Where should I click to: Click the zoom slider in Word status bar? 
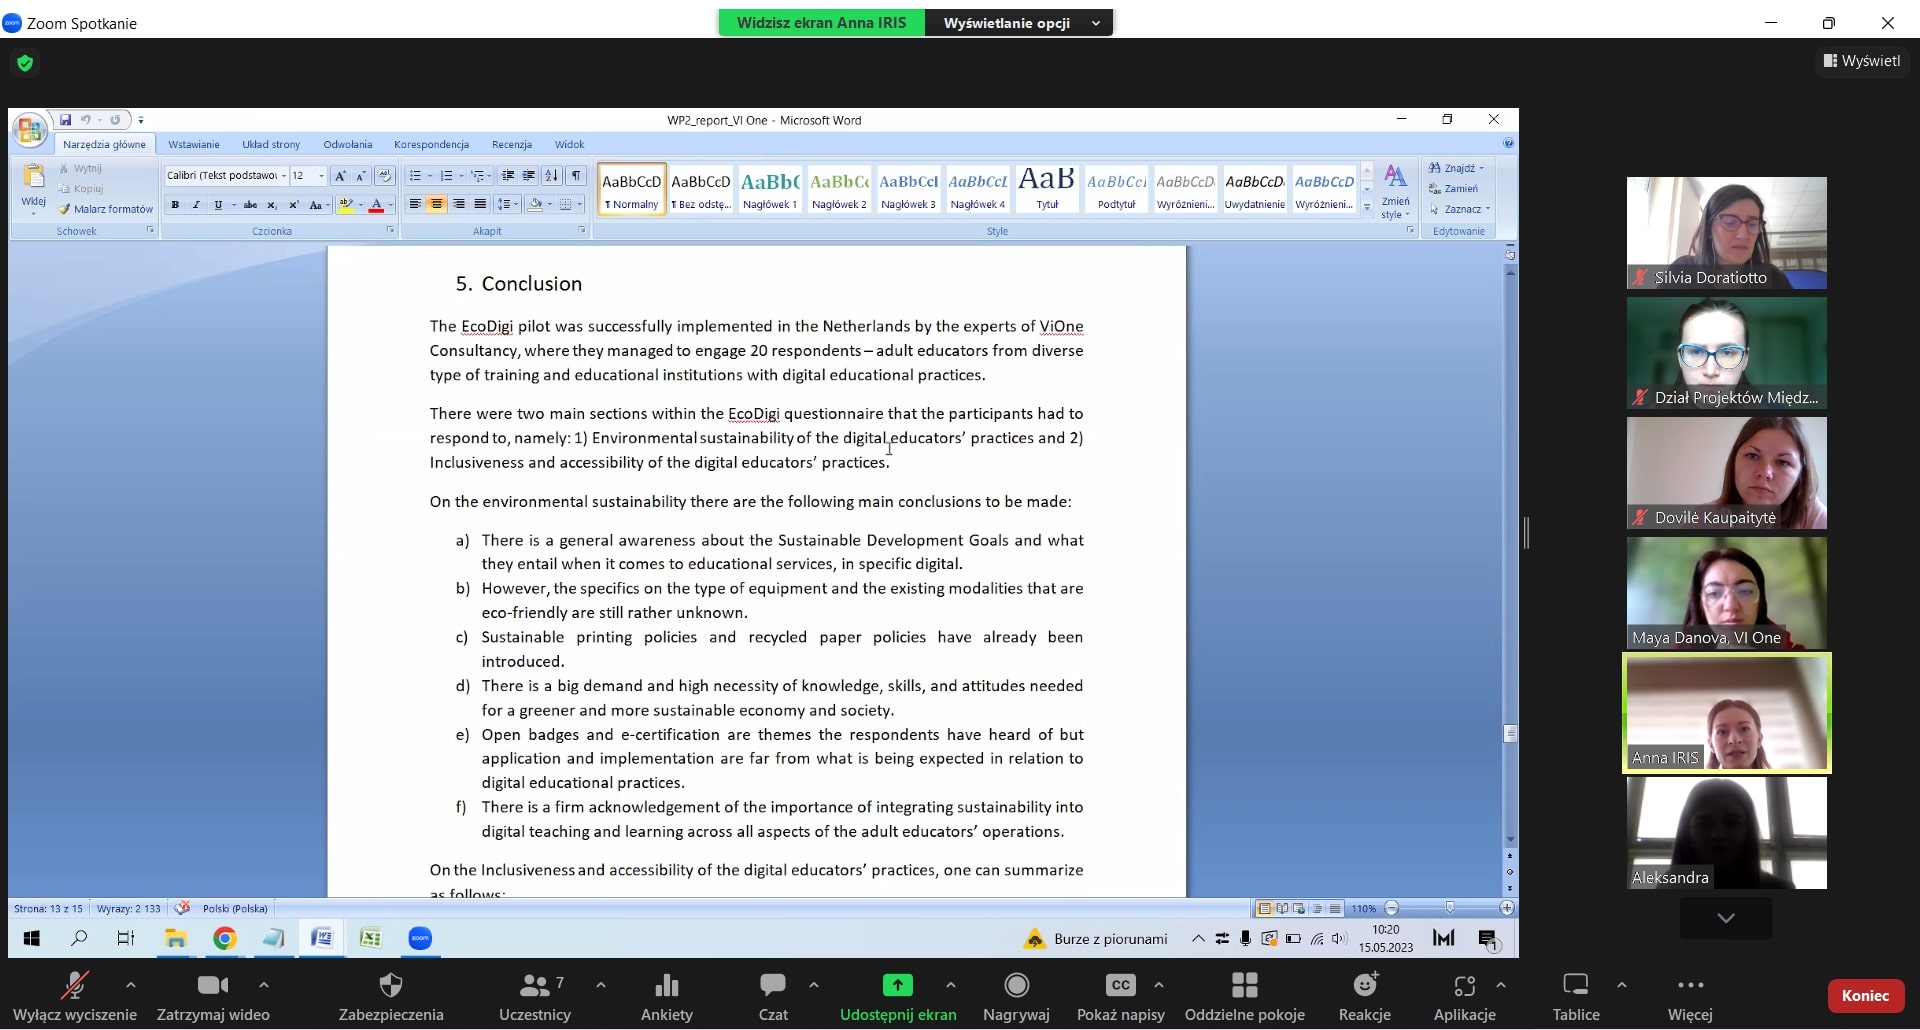(x=1449, y=909)
